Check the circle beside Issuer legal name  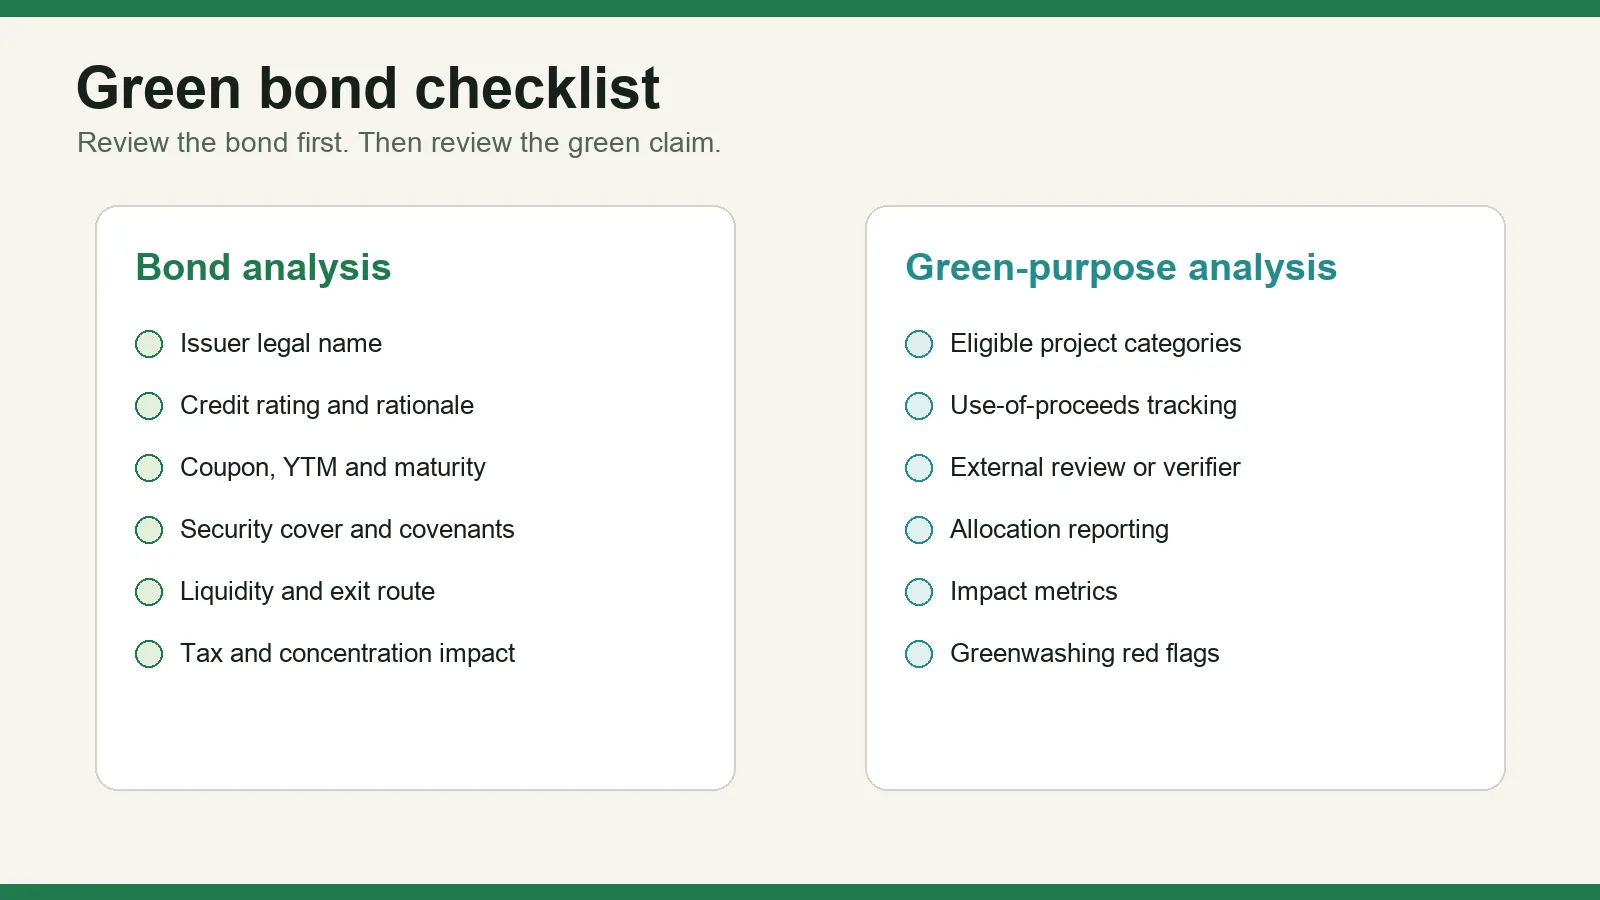149,344
